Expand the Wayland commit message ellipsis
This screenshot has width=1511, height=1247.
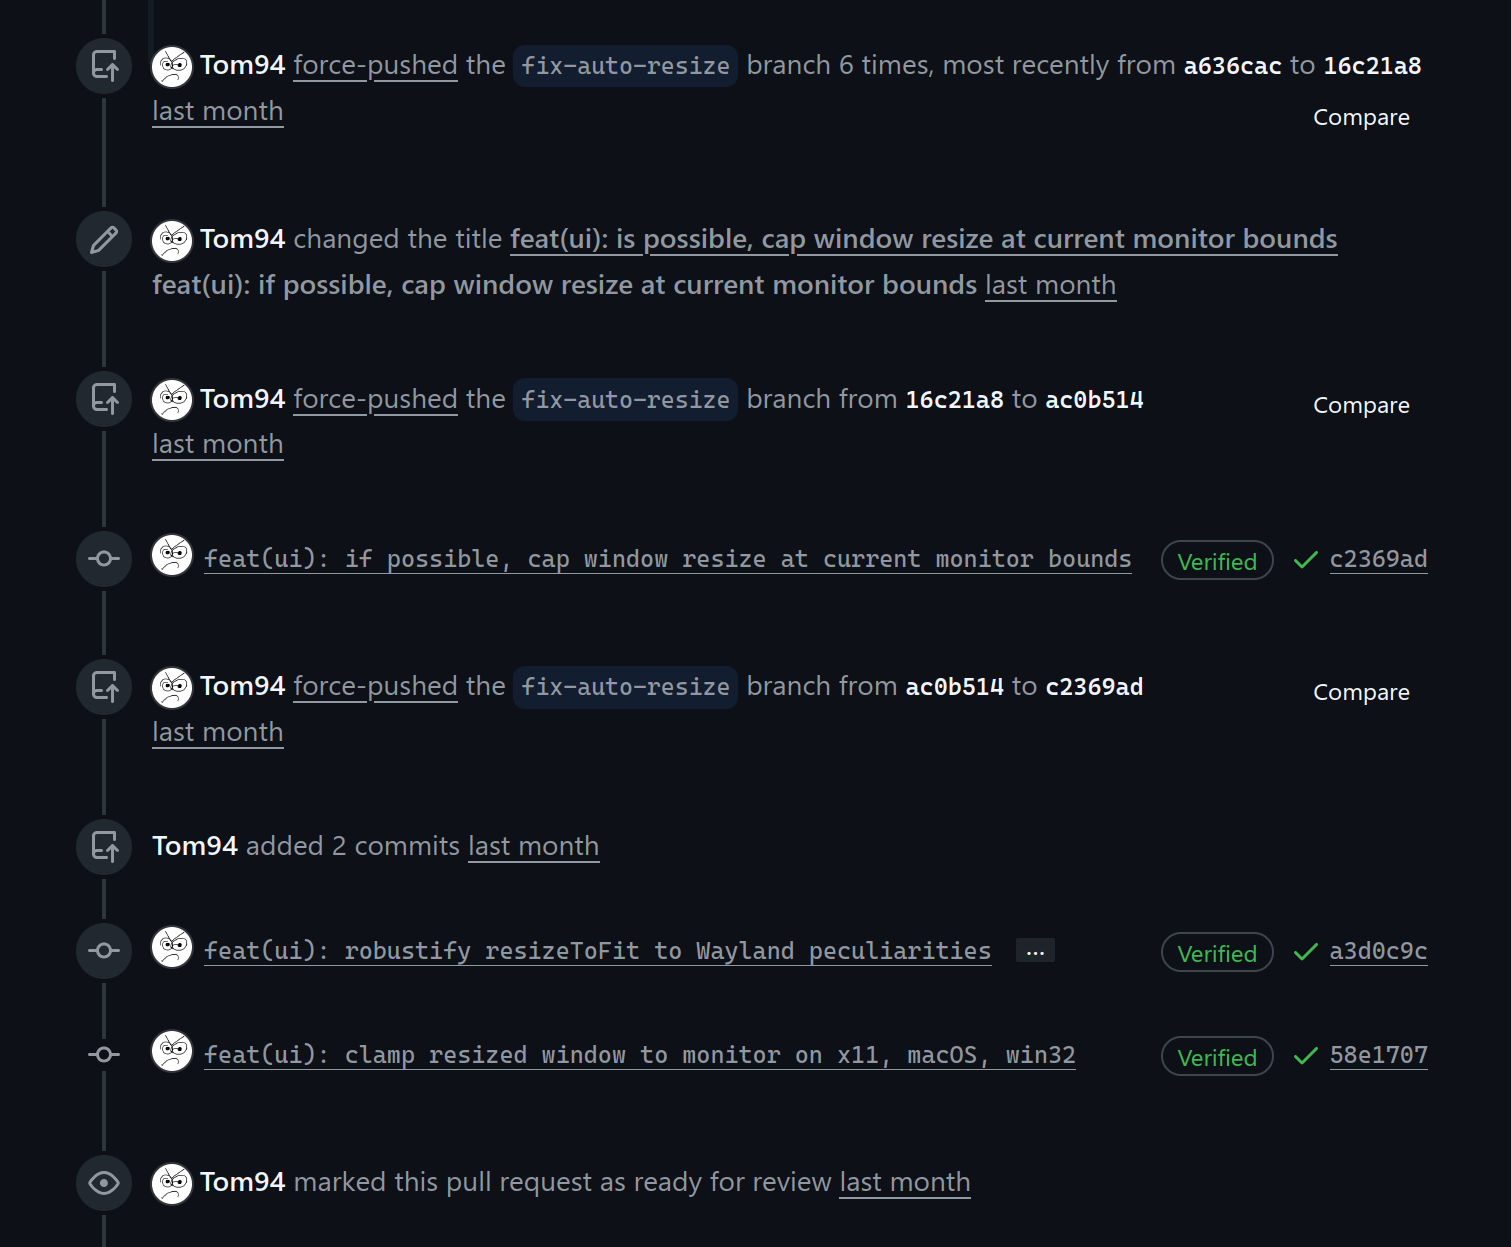tap(1034, 951)
